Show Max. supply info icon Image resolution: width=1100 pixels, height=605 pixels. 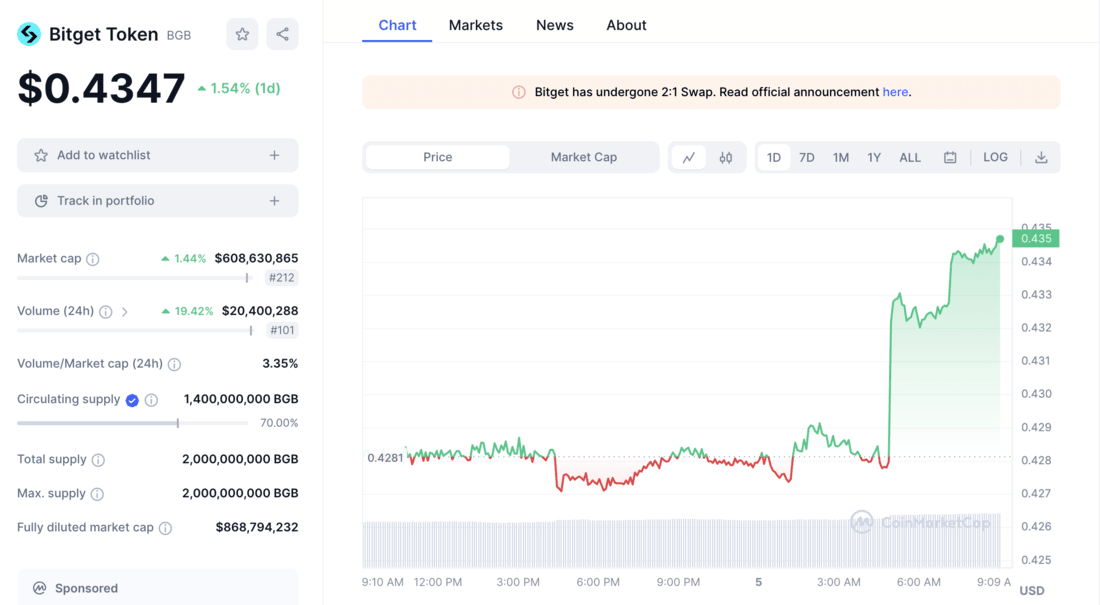pos(98,494)
